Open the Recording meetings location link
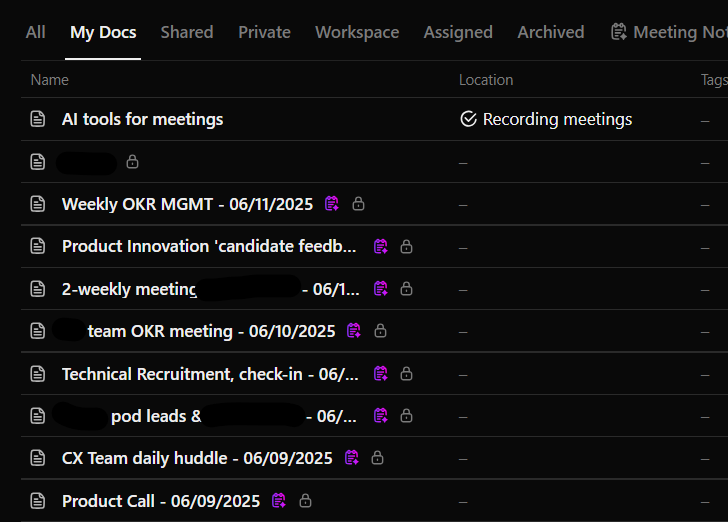 (557, 119)
